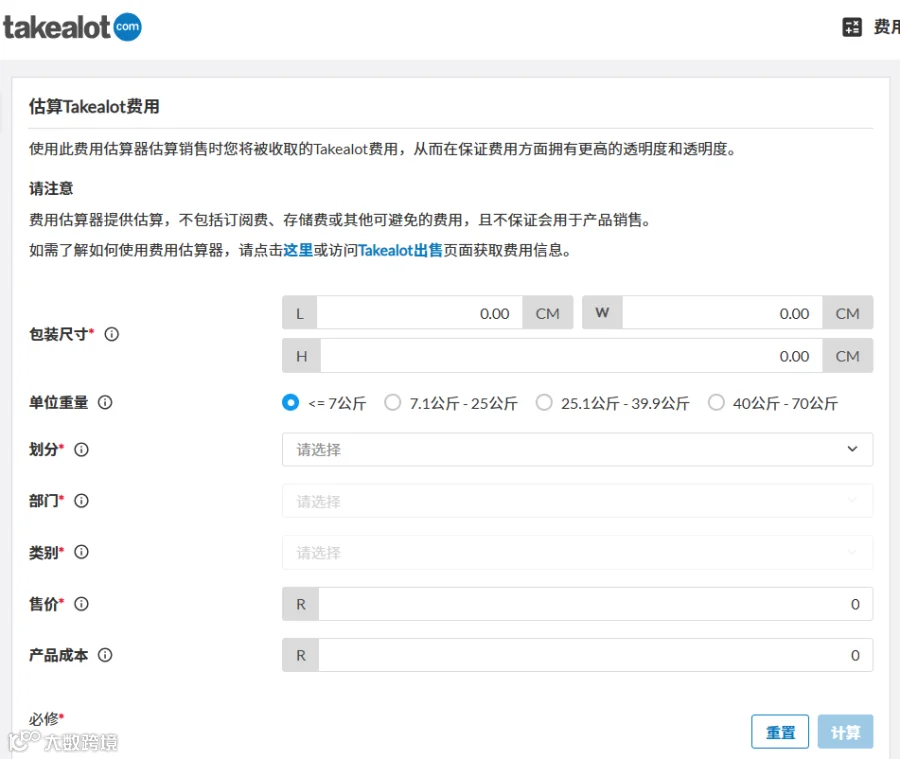Click the 重置 reset button
The width and height of the screenshot is (900, 759).
click(780, 731)
